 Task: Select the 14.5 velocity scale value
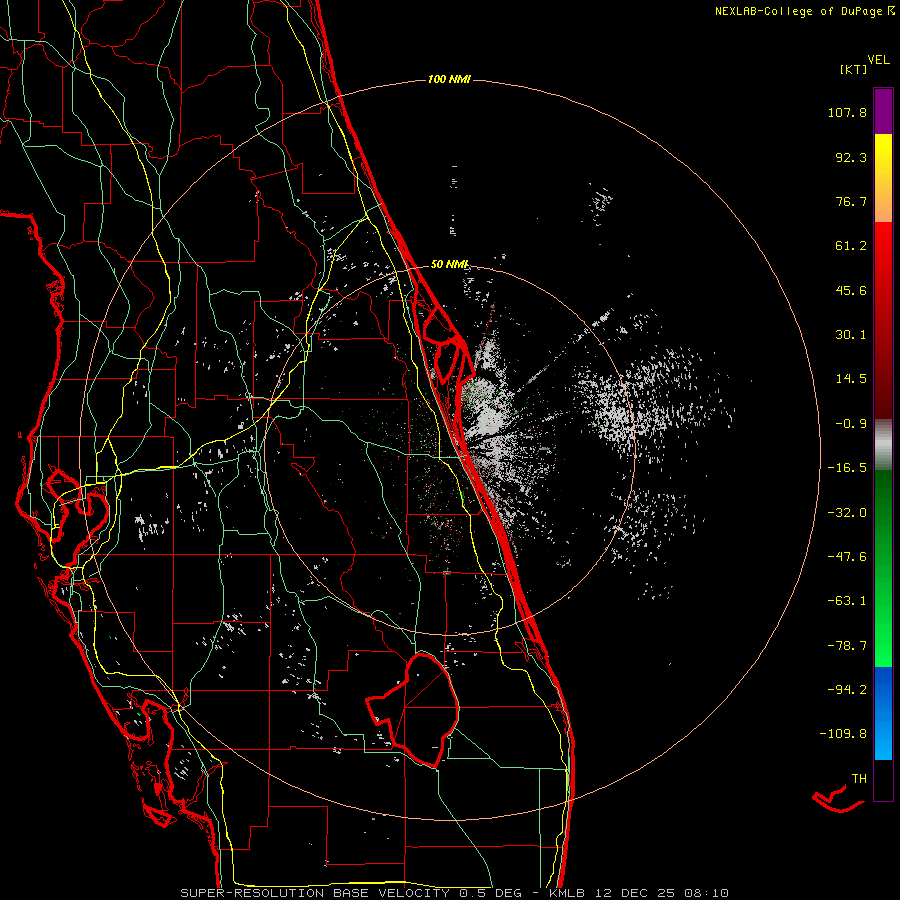851,379
